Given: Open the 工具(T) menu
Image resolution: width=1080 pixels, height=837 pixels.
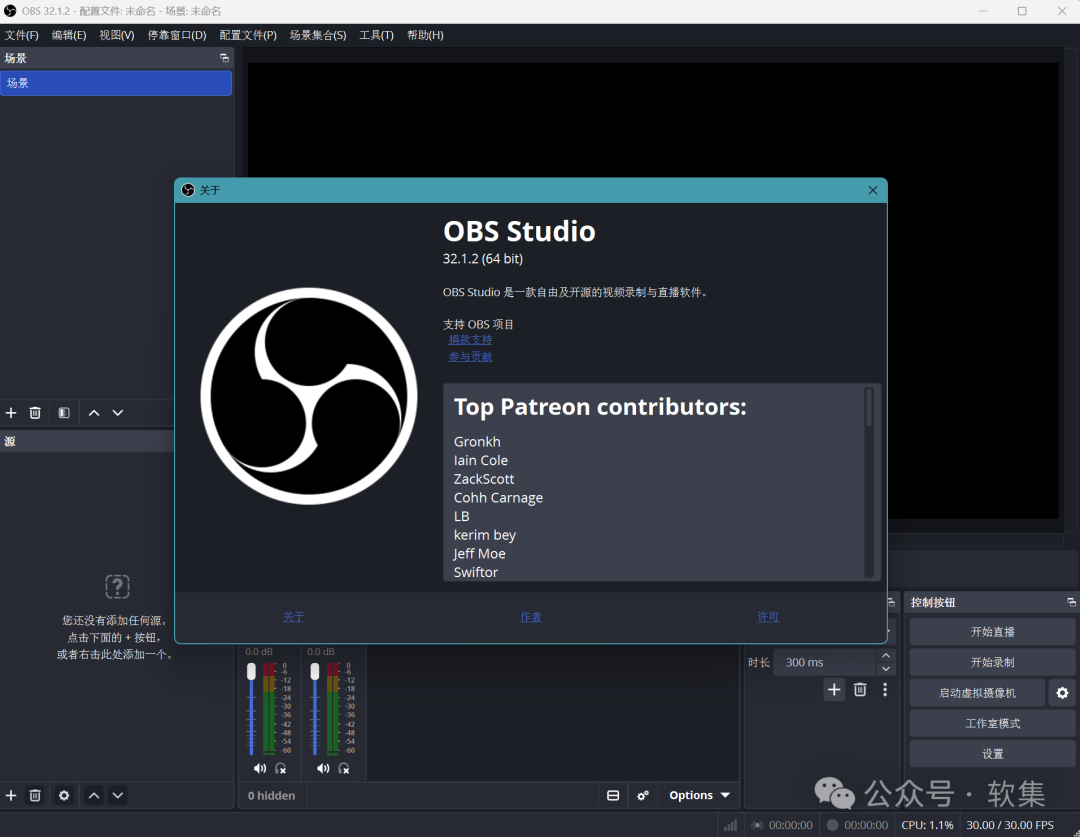Looking at the screenshot, I should (376, 35).
